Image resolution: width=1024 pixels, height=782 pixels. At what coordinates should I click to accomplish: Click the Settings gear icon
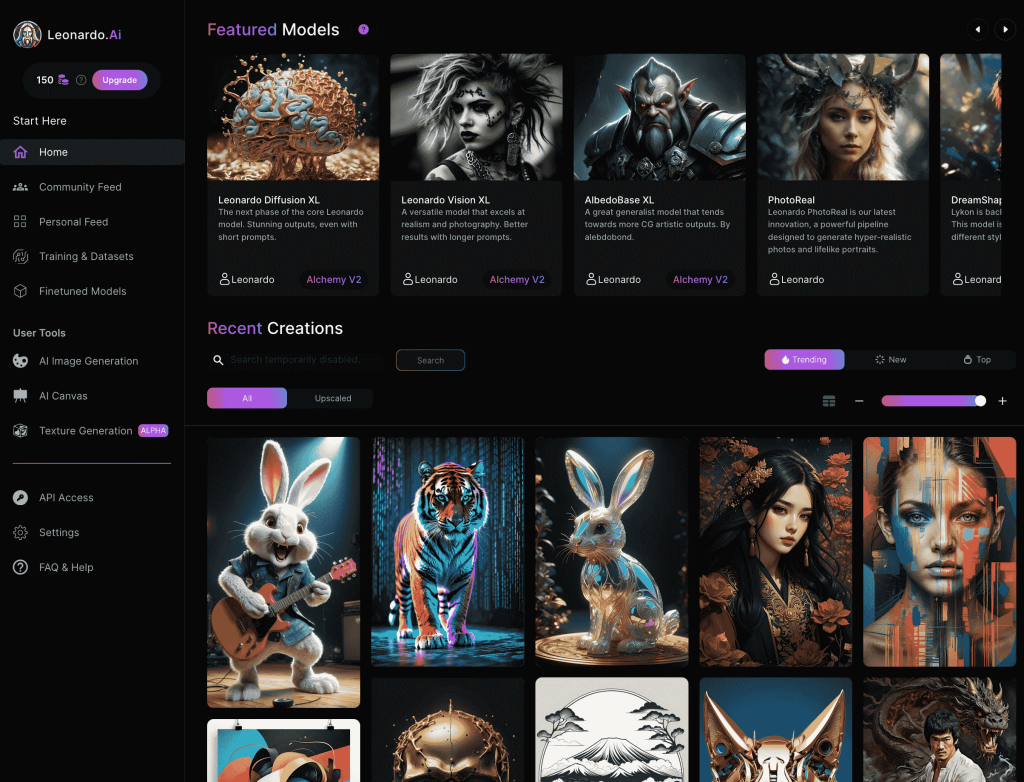click(20, 532)
